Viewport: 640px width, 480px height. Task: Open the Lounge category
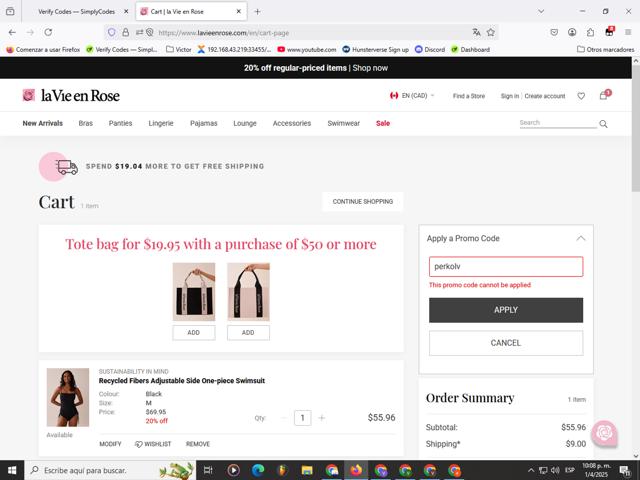(245, 123)
